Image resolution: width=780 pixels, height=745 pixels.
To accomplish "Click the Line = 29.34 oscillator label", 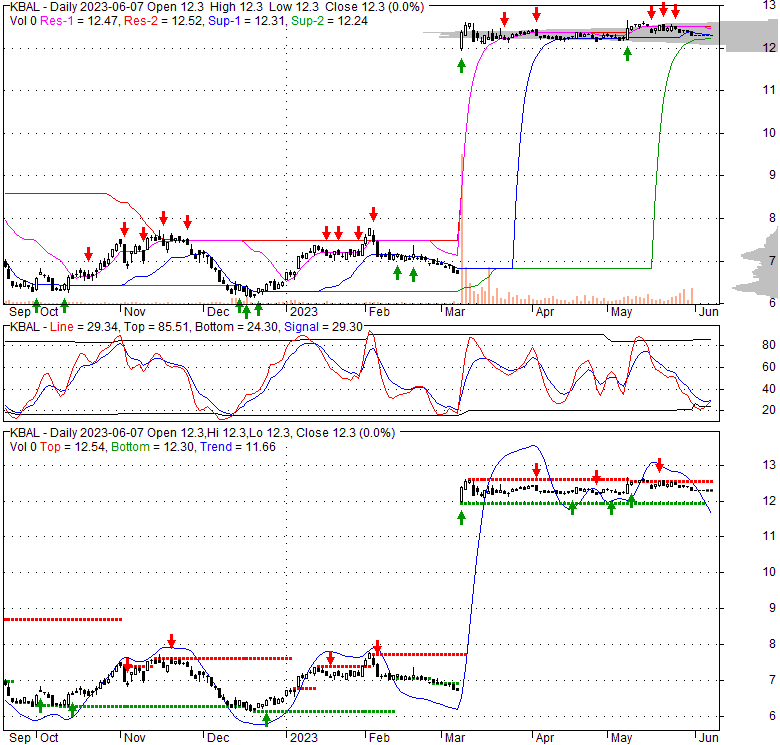I will click(x=84, y=327).
